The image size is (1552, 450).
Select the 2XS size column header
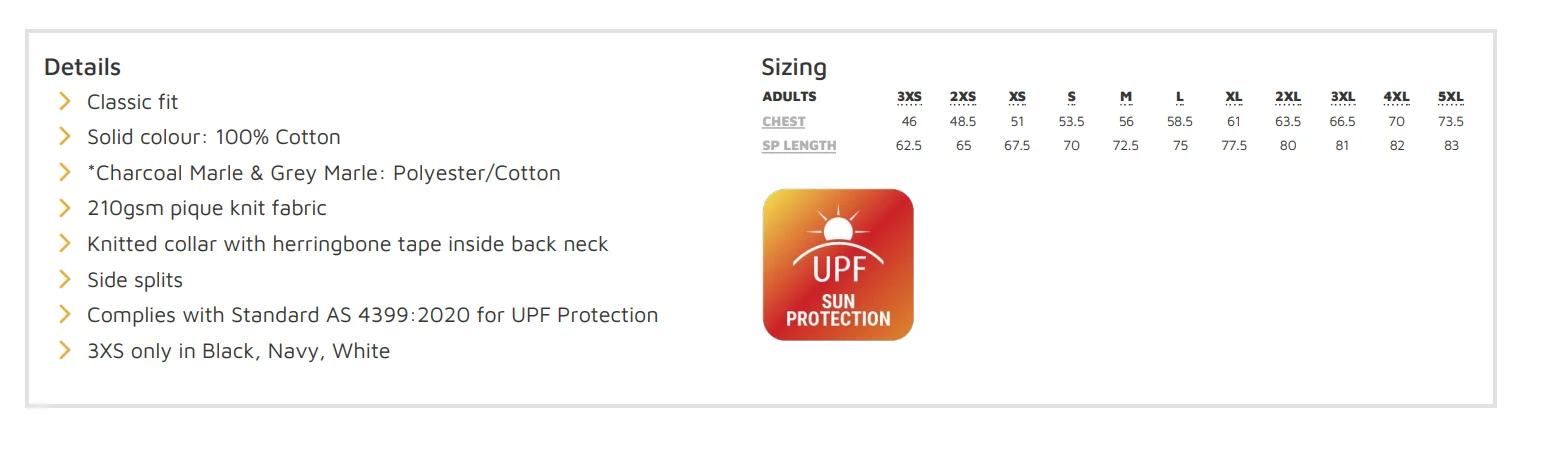[x=963, y=97]
